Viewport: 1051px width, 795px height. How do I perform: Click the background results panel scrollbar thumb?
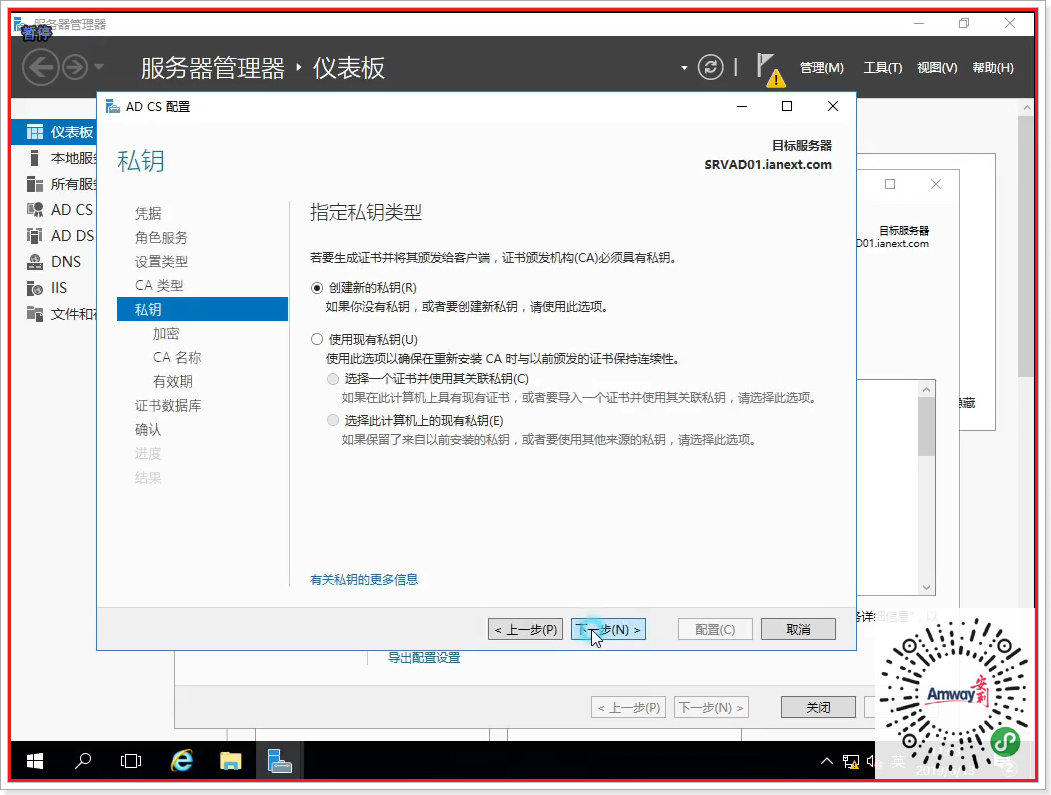pyautogui.click(x=926, y=427)
